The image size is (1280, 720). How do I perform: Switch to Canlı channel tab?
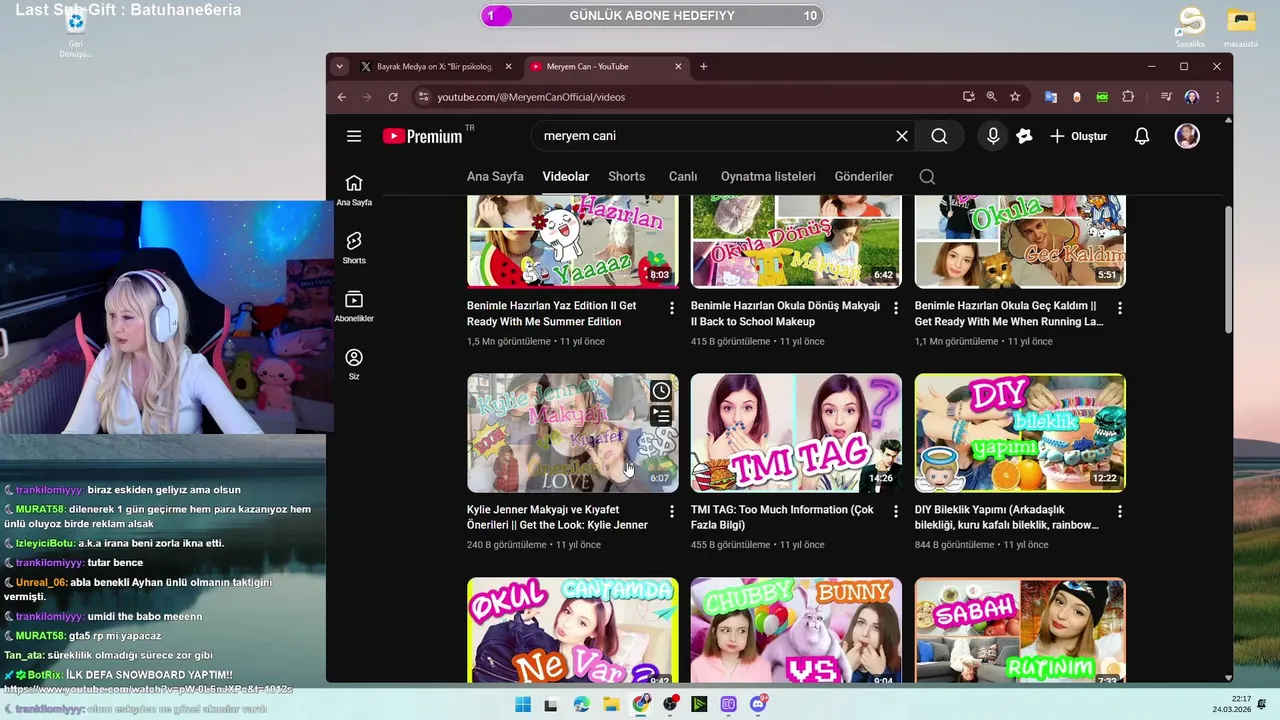point(683,177)
